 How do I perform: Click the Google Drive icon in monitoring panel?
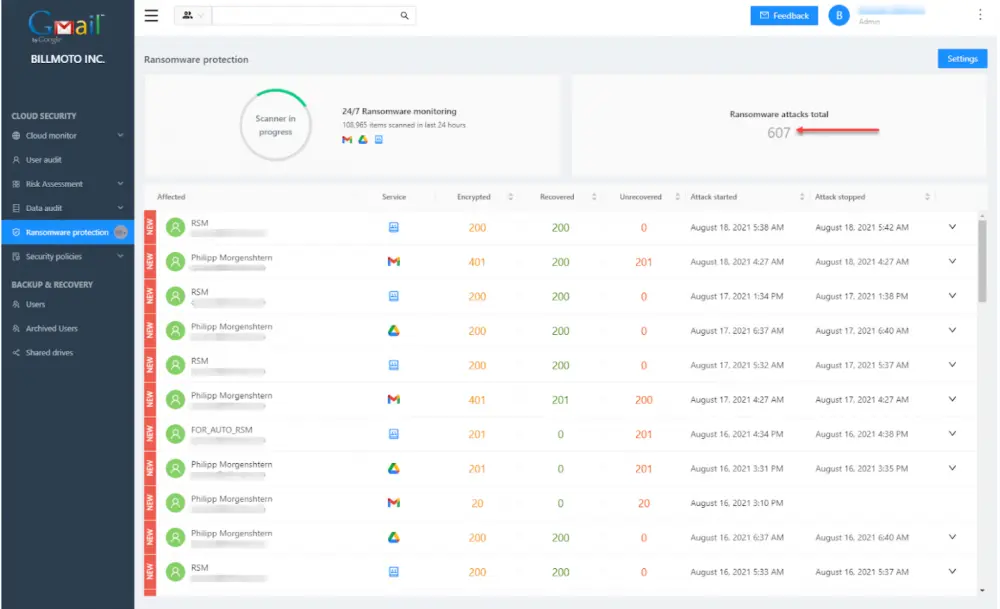pyautogui.click(x=360, y=140)
